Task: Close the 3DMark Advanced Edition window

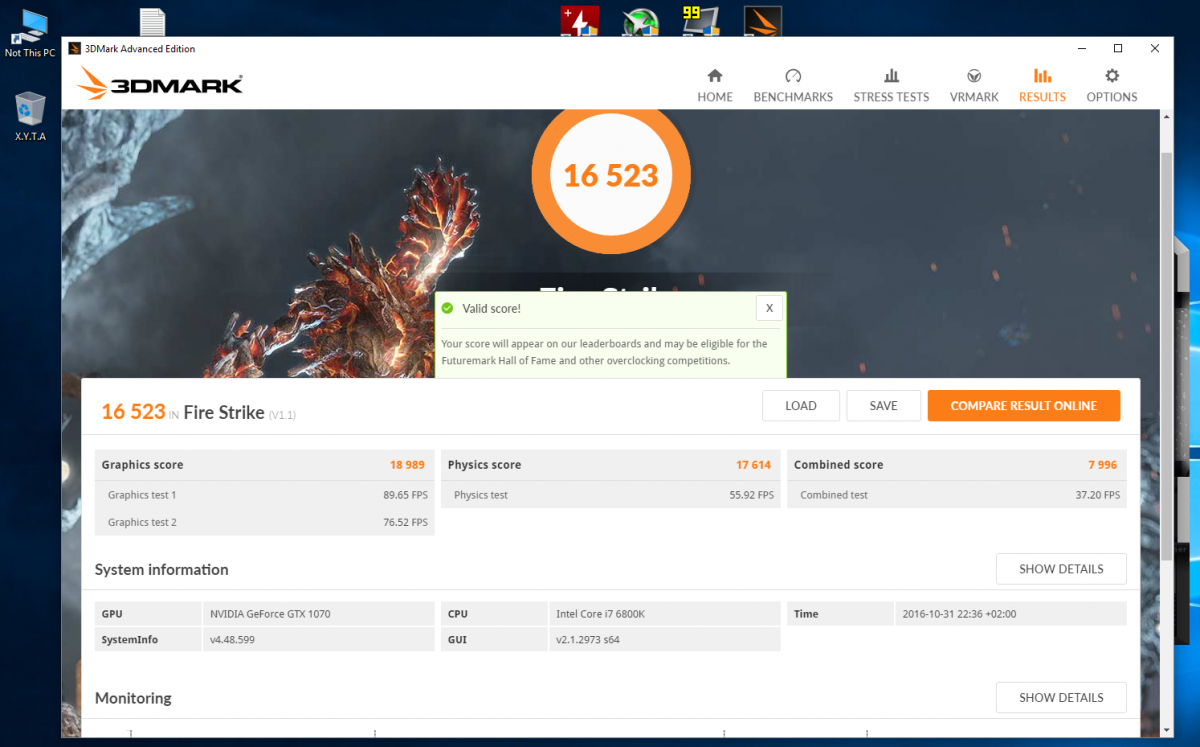Action: pyautogui.click(x=1155, y=49)
